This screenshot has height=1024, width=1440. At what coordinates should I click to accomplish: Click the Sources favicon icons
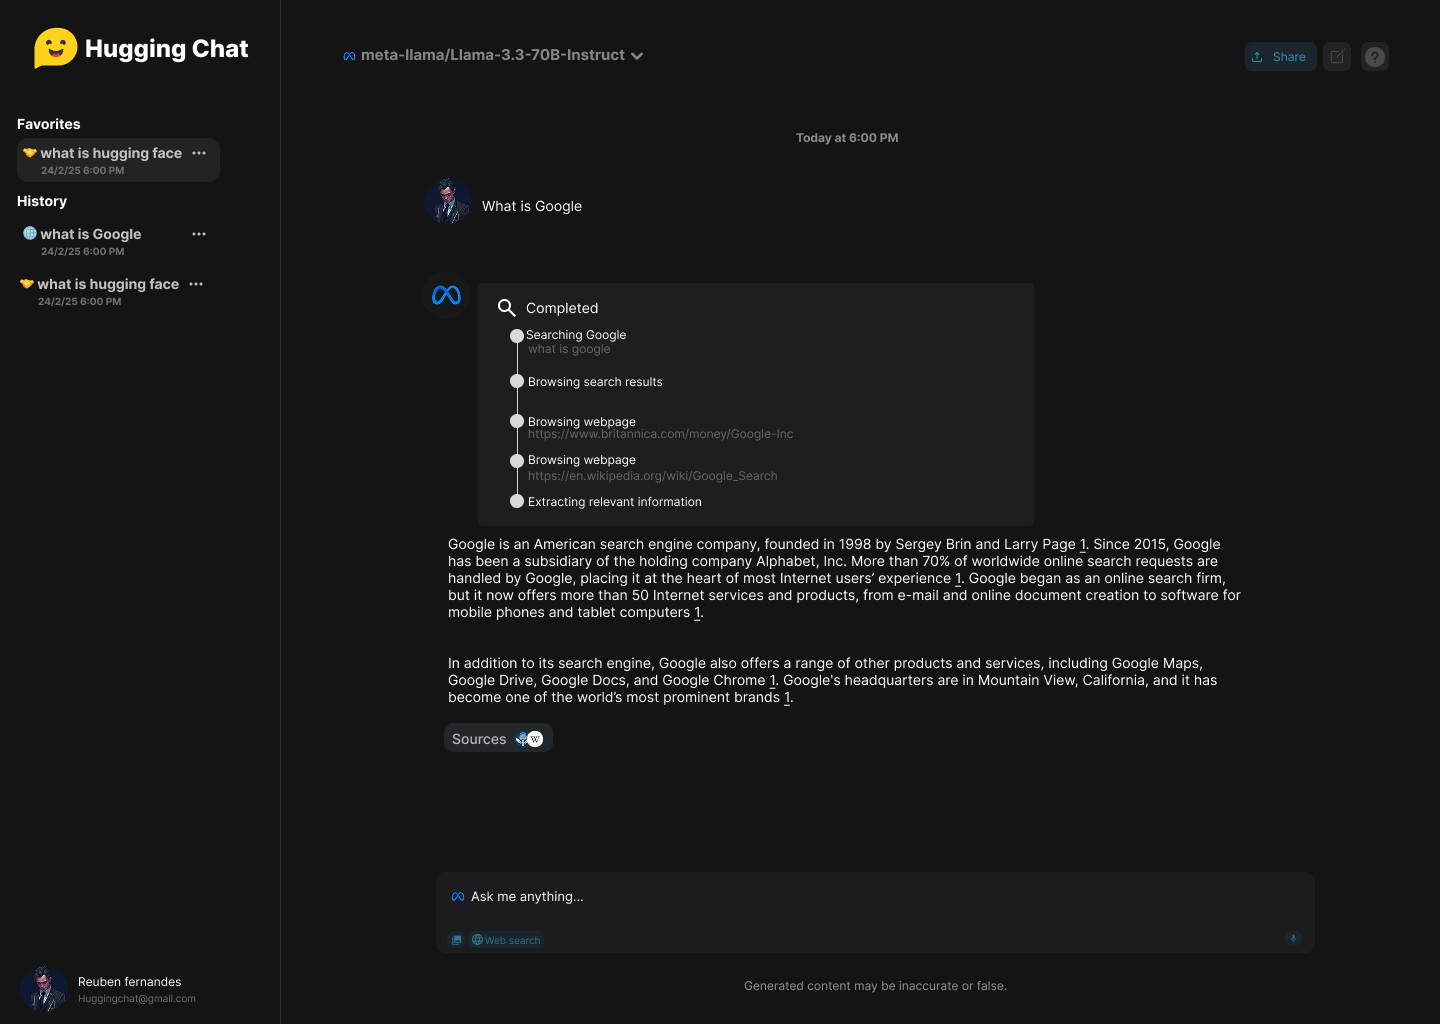tap(529, 739)
